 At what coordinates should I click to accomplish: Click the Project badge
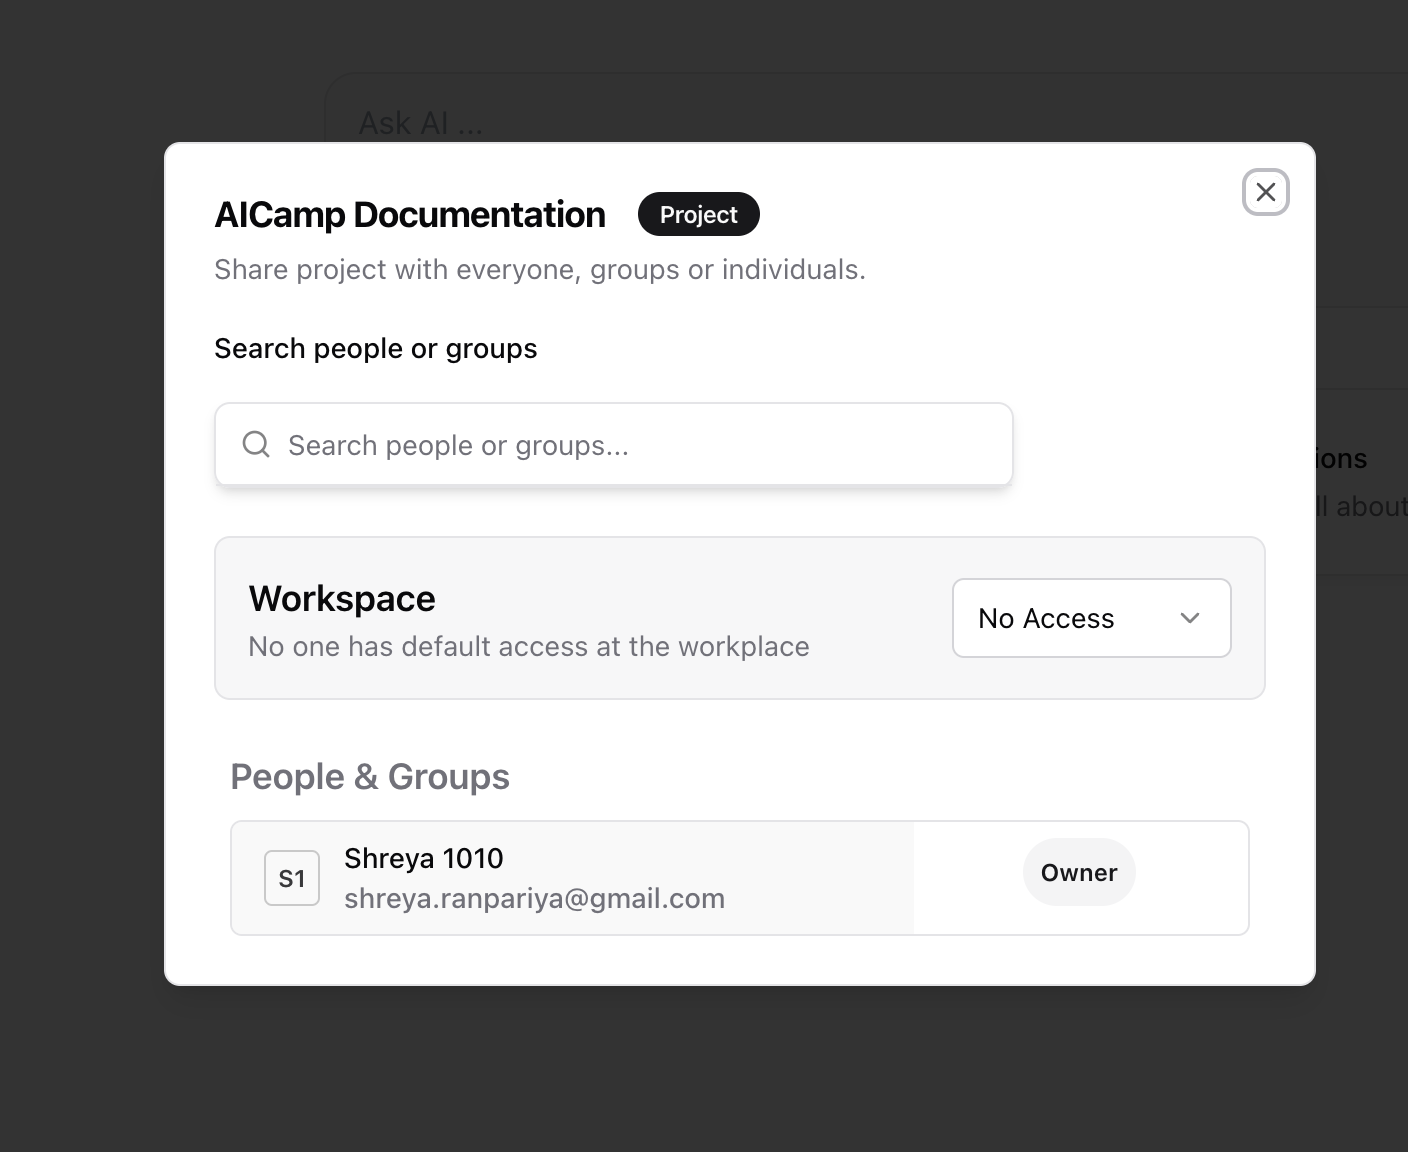click(698, 214)
